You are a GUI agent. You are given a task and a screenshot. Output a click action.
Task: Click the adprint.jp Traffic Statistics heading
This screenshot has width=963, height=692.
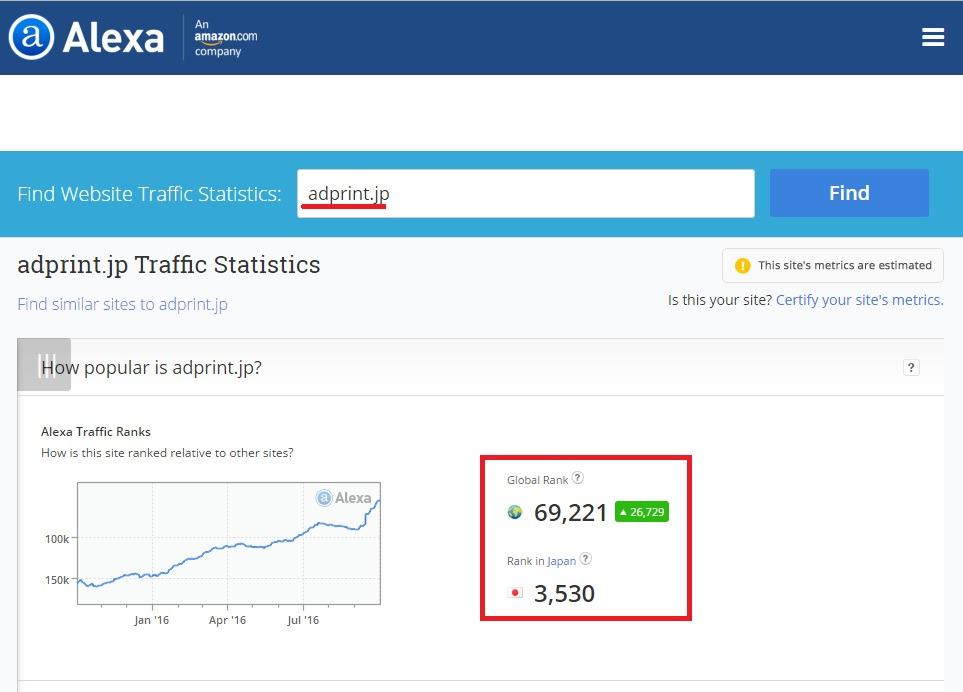coord(169,265)
